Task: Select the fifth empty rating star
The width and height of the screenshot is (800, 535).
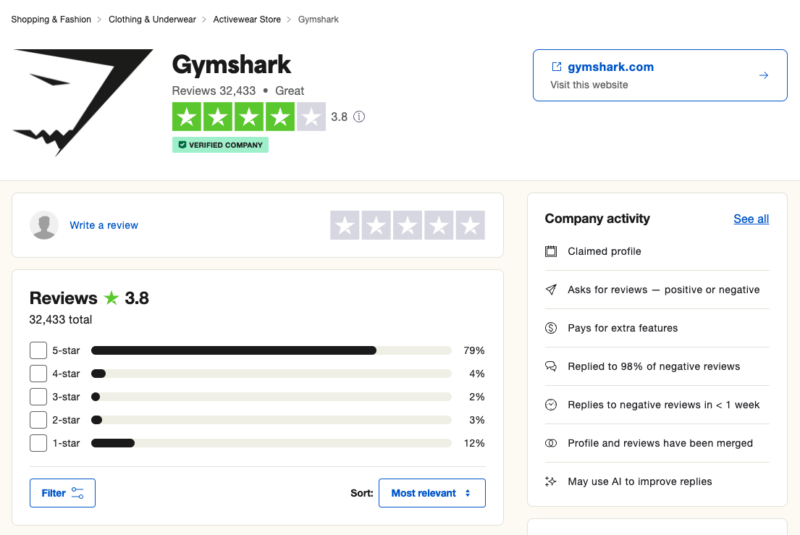Action: point(470,226)
